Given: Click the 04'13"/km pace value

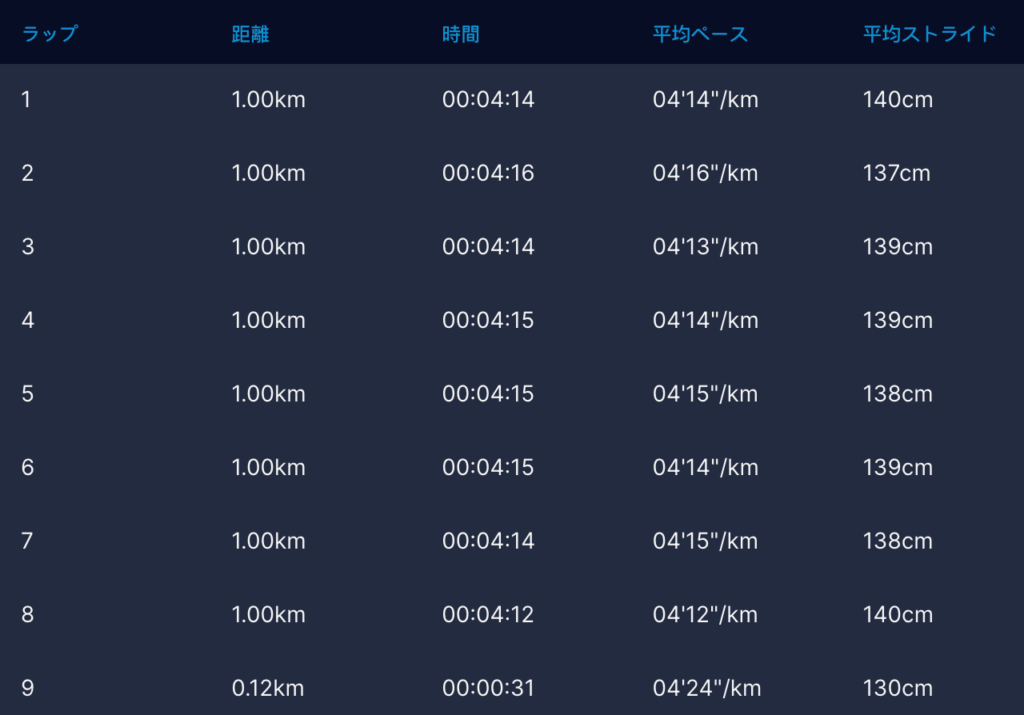Looking at the screenshot, I should click(x=705, y=247).
